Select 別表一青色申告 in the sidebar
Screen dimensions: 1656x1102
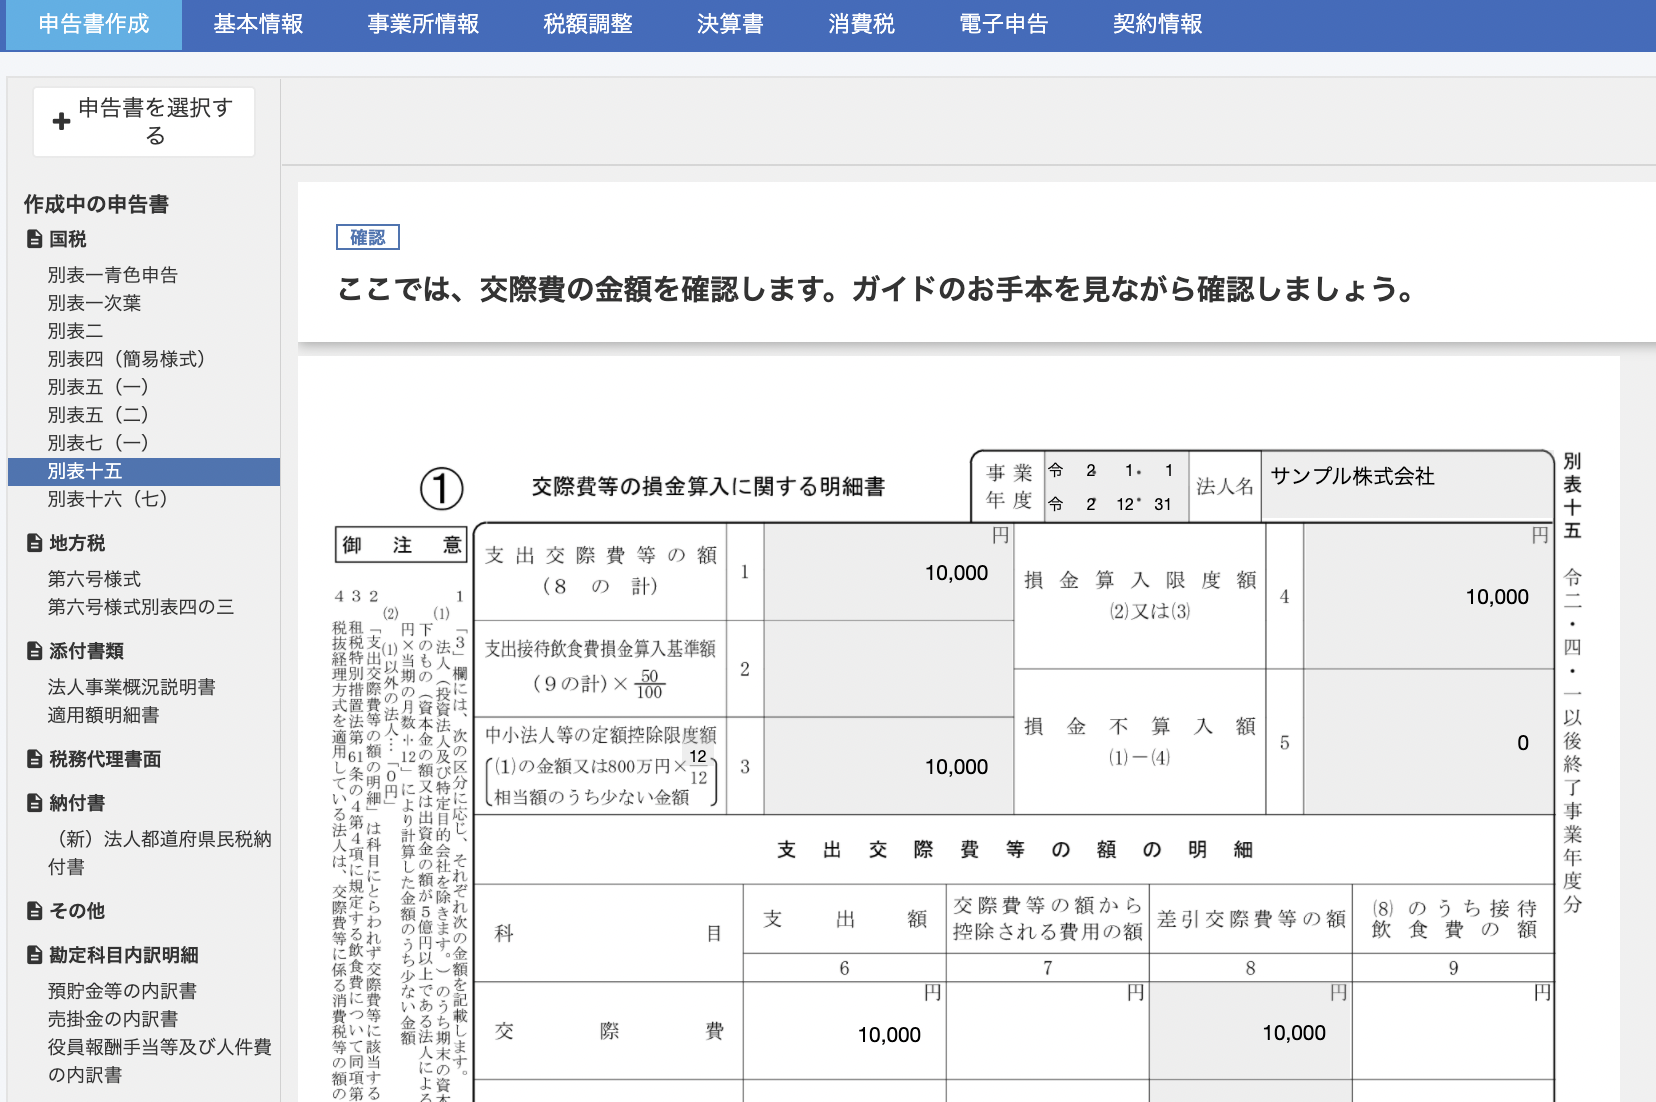(x=112, y=275)
